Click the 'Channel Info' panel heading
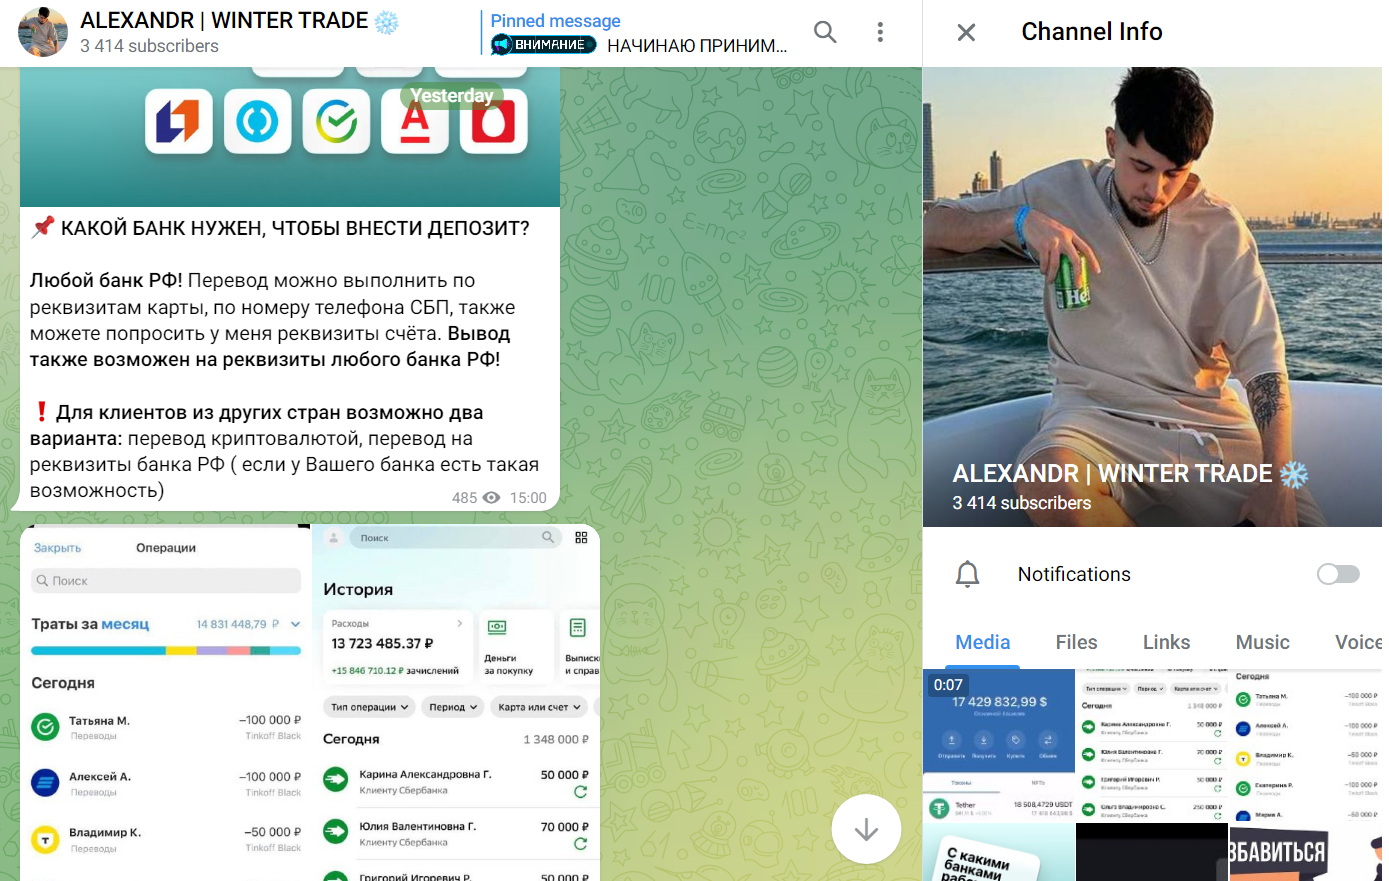 click(1092, 32)
